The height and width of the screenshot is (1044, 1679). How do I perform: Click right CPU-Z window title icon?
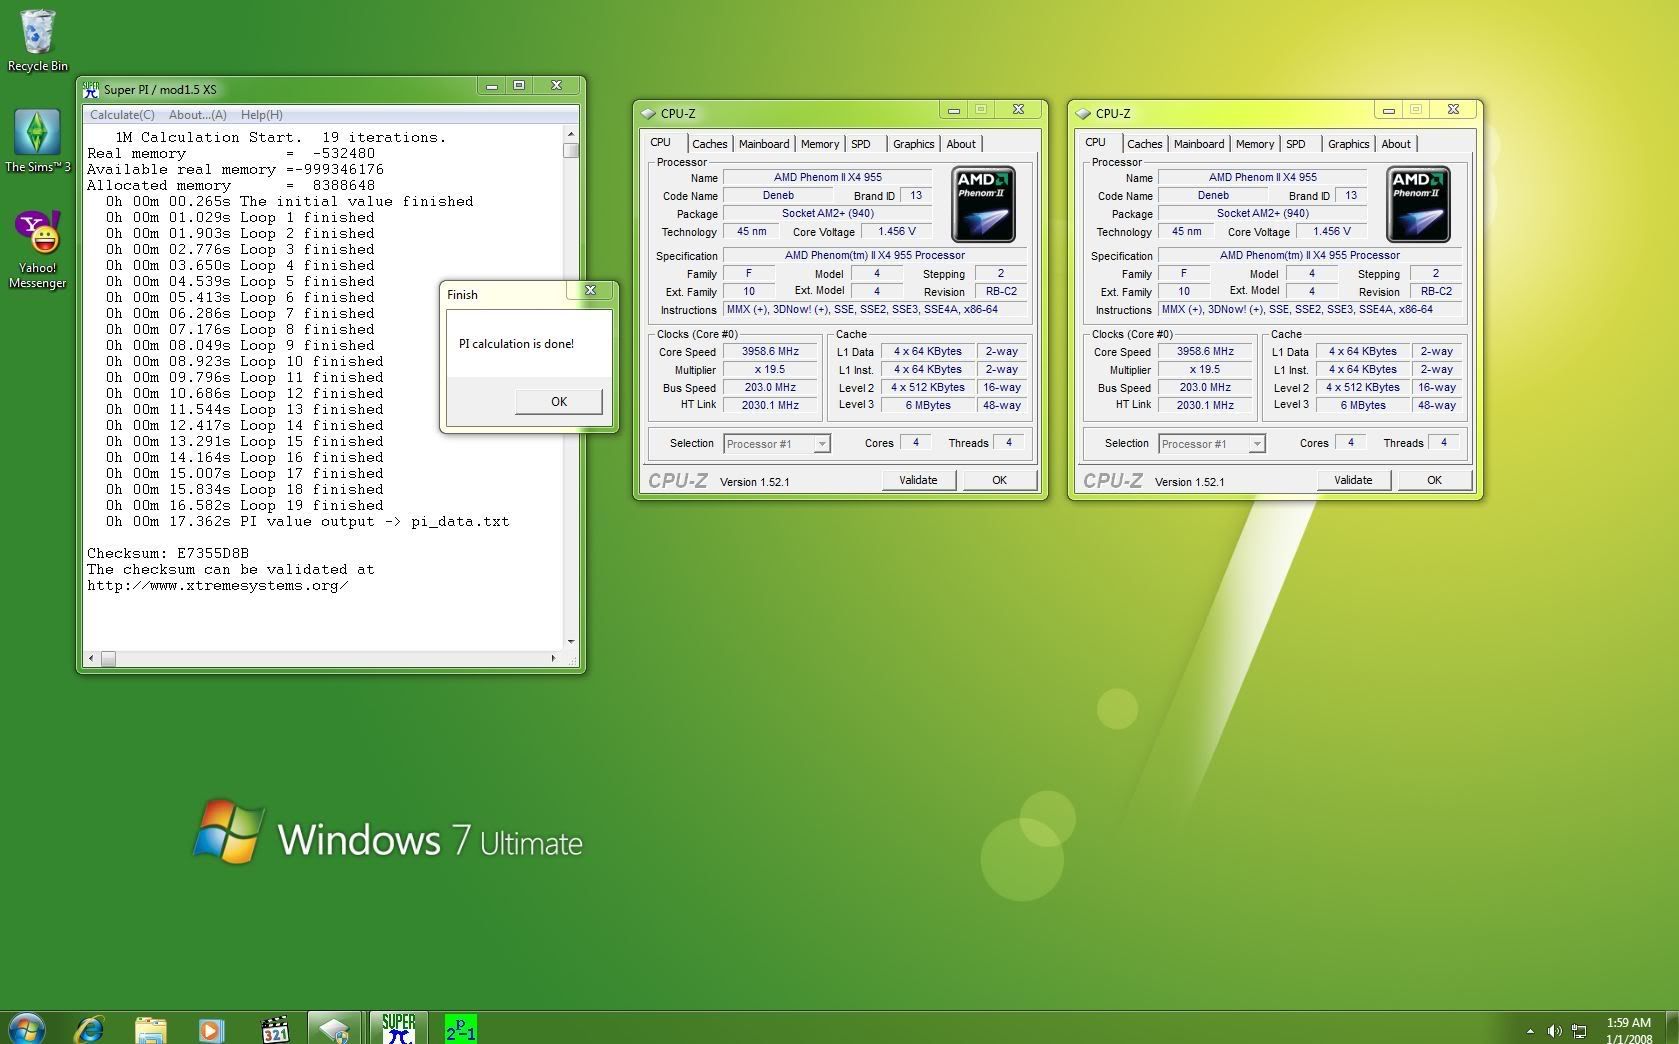1083,113
